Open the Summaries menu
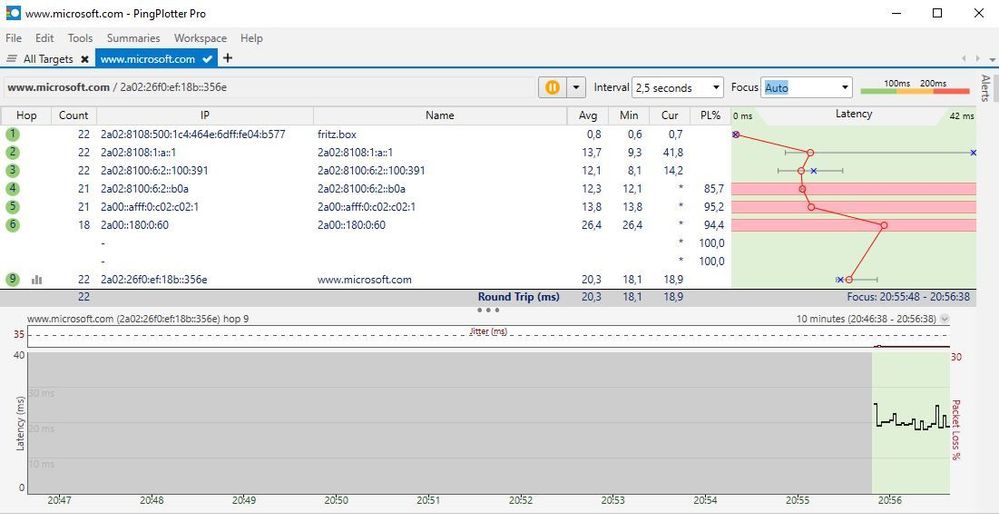999x514 pixels. [134, 38]
